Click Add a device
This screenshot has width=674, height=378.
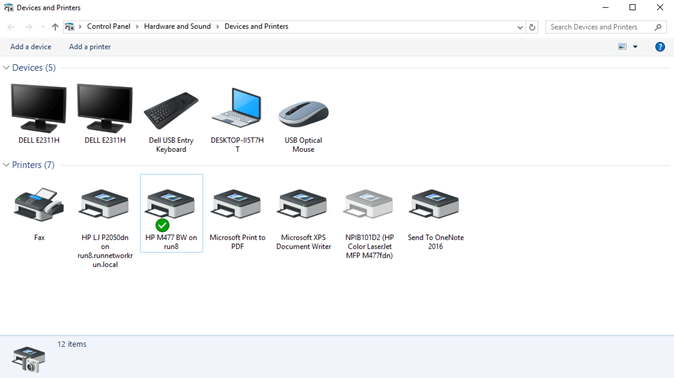pos(31,47)
